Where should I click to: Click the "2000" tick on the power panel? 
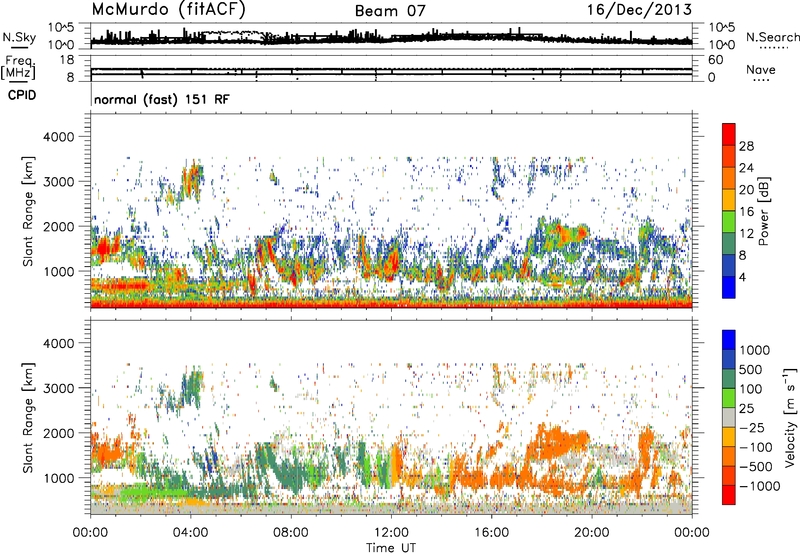click(x=59, y=226)
